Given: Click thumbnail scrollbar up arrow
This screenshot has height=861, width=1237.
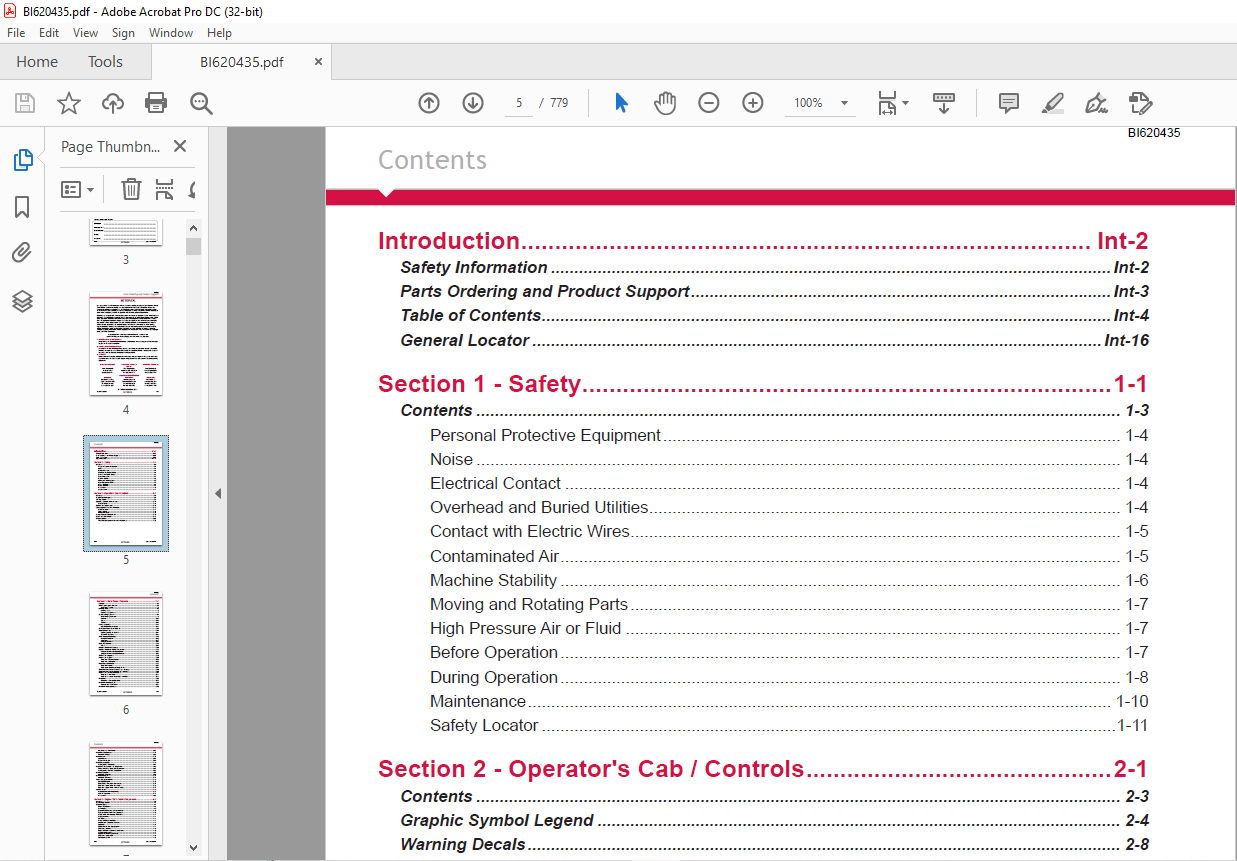Looking at the screenshot, I should [x=194, y=228].
